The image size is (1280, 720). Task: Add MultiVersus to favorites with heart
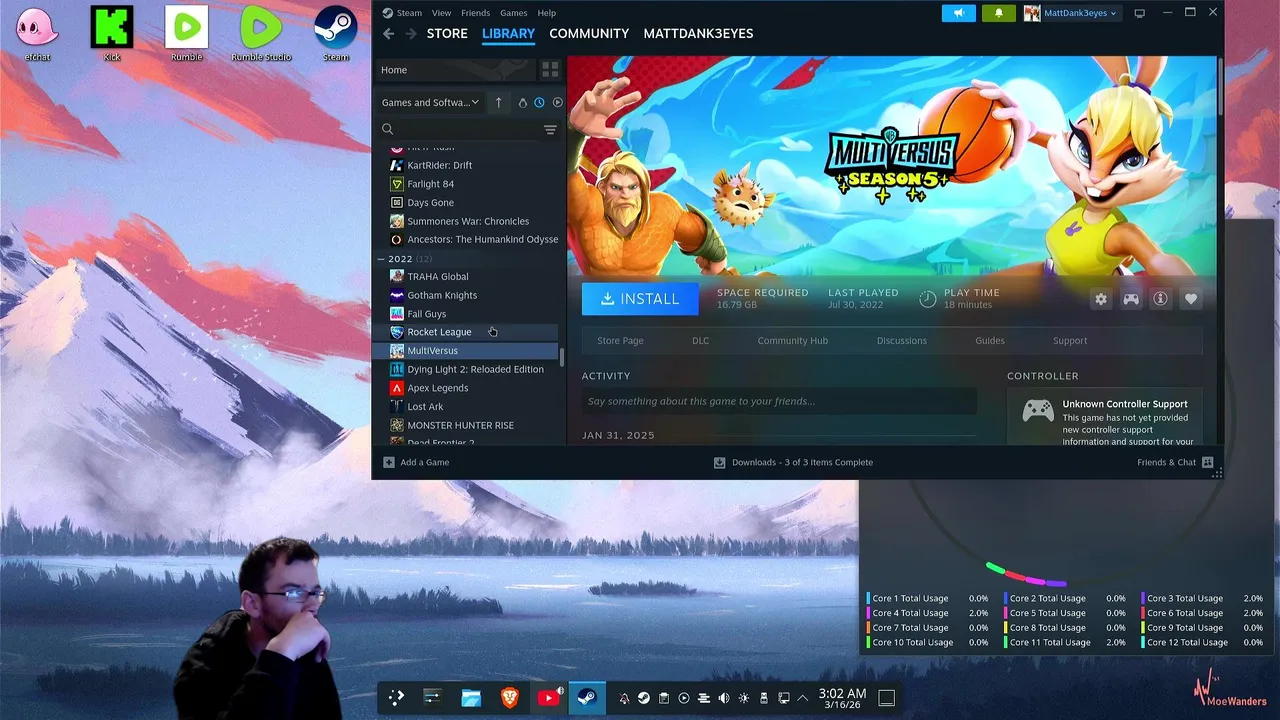[1191, 299]
